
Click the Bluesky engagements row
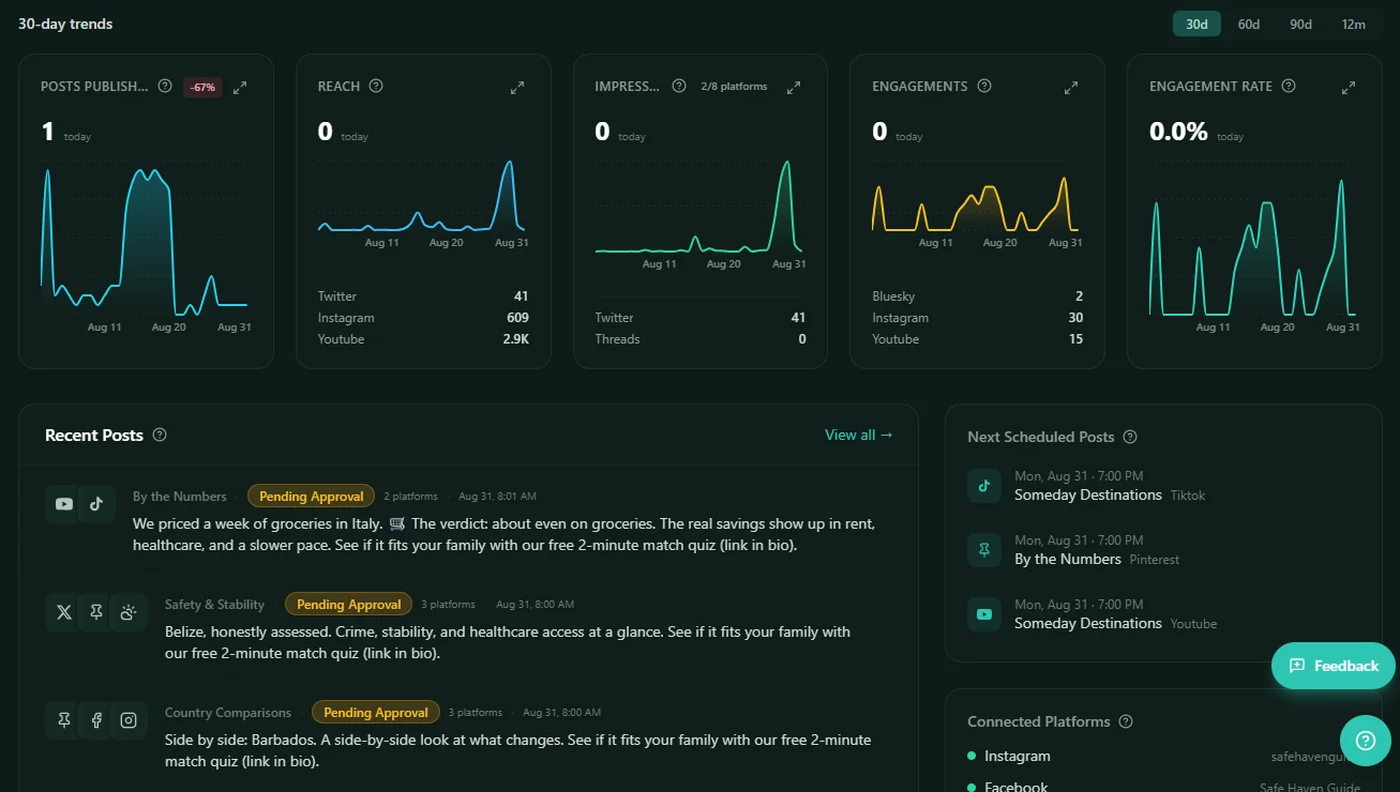pos(977,296)
